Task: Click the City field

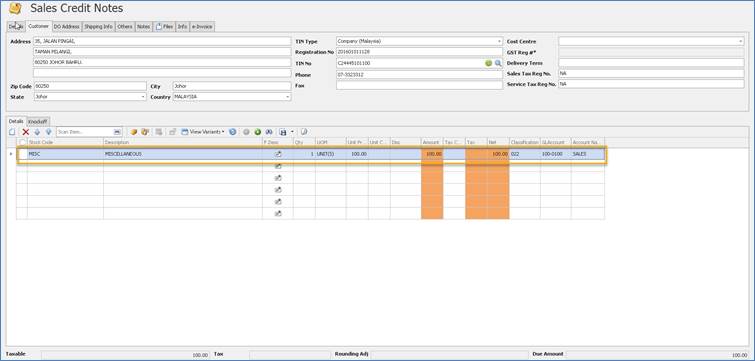Action: pyautogui.click(x=232, y=86)
